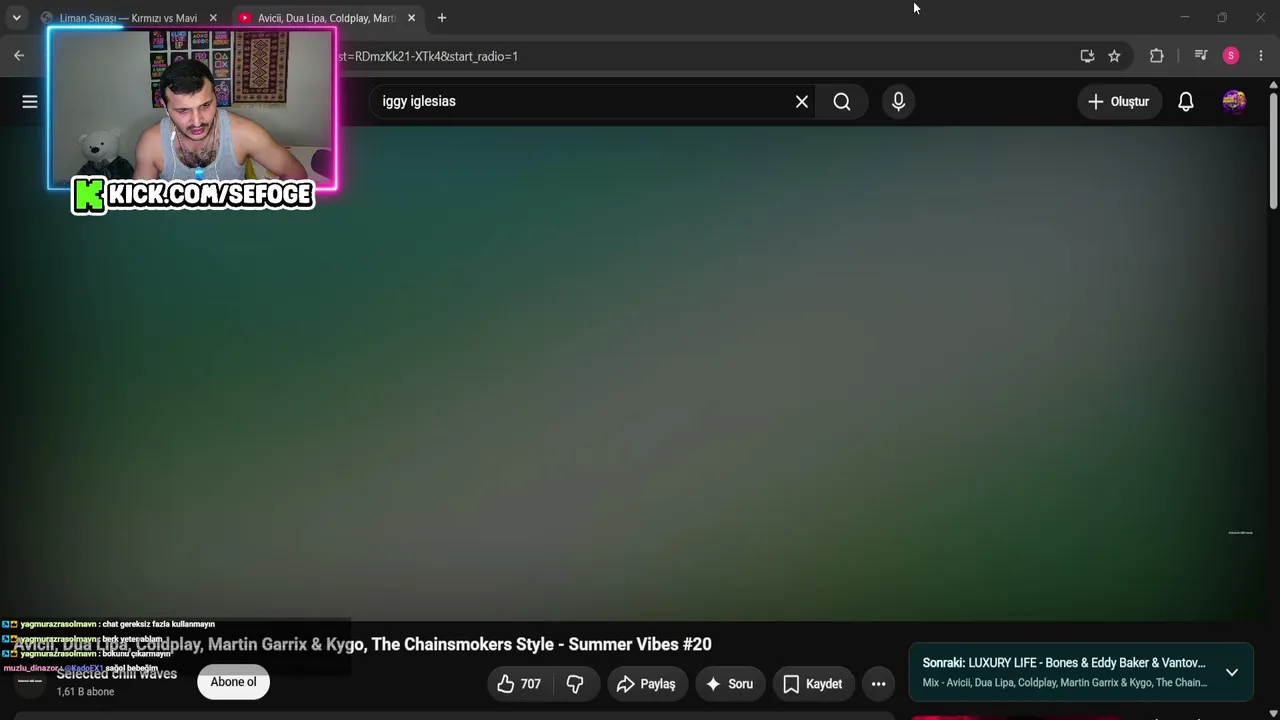This screenshot has width=1280, height=720.
Task: Open a new browser tab
Action: [442, 18]
